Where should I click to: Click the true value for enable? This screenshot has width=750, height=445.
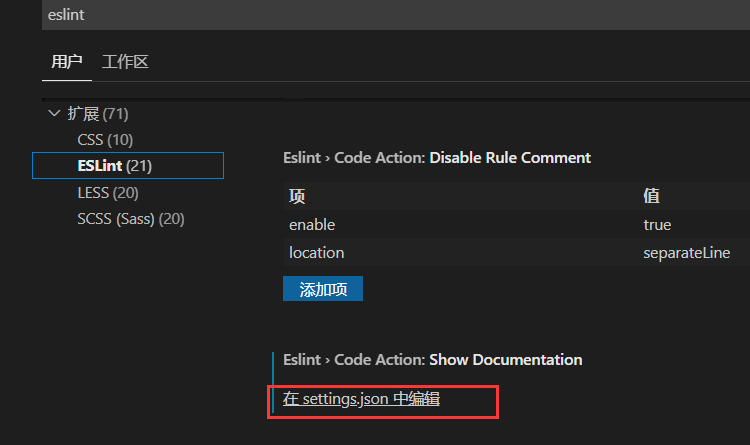click(x=657, y=224)
